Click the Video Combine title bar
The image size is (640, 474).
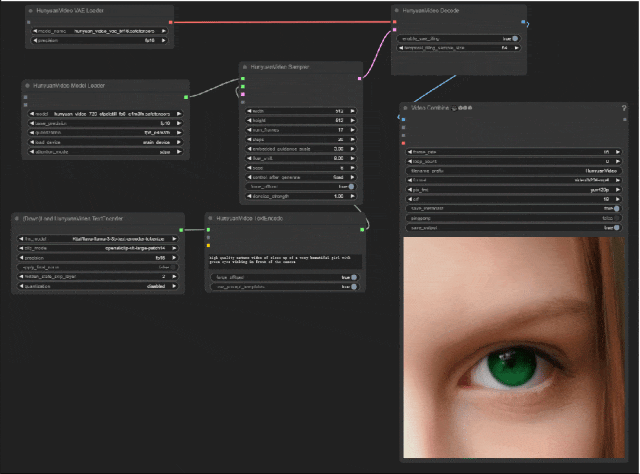[x=513, y=108]
